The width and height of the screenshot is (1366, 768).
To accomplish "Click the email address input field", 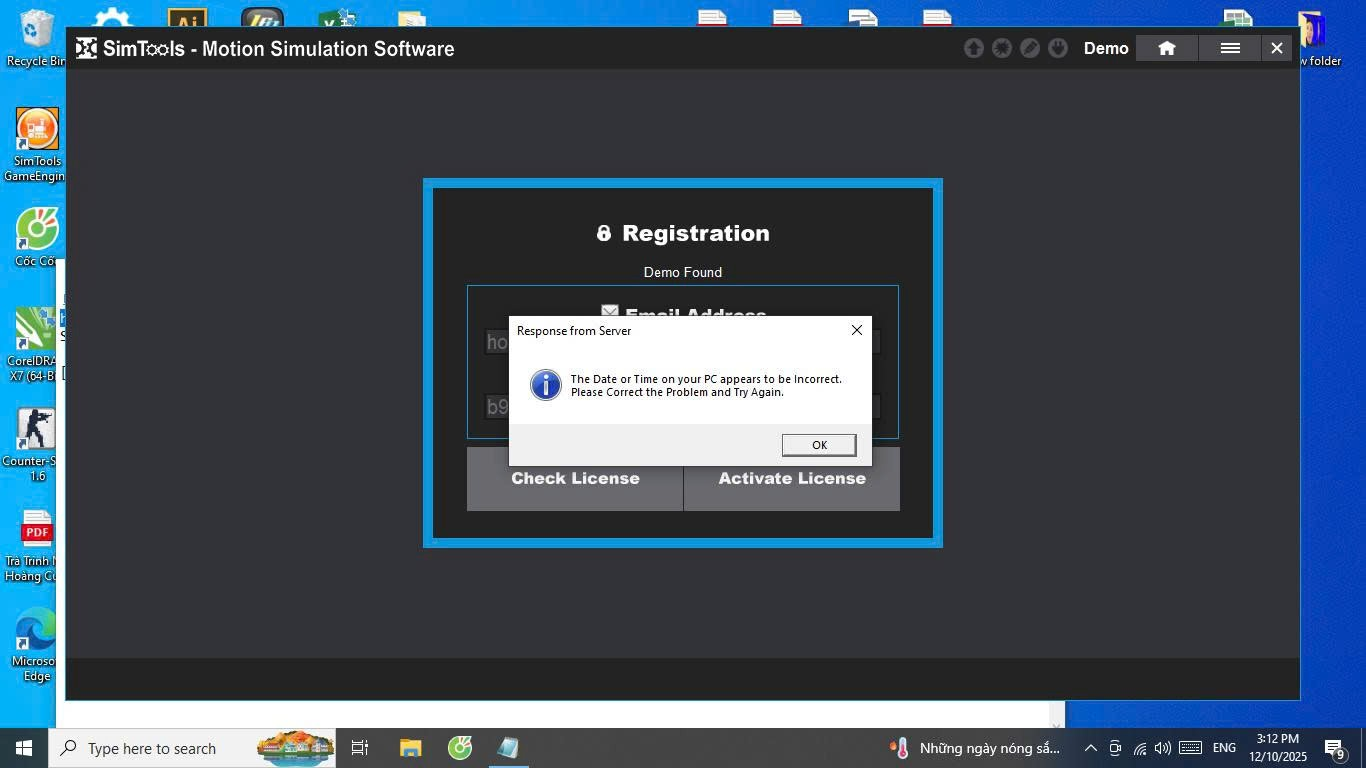I will [x=683, y=342].
